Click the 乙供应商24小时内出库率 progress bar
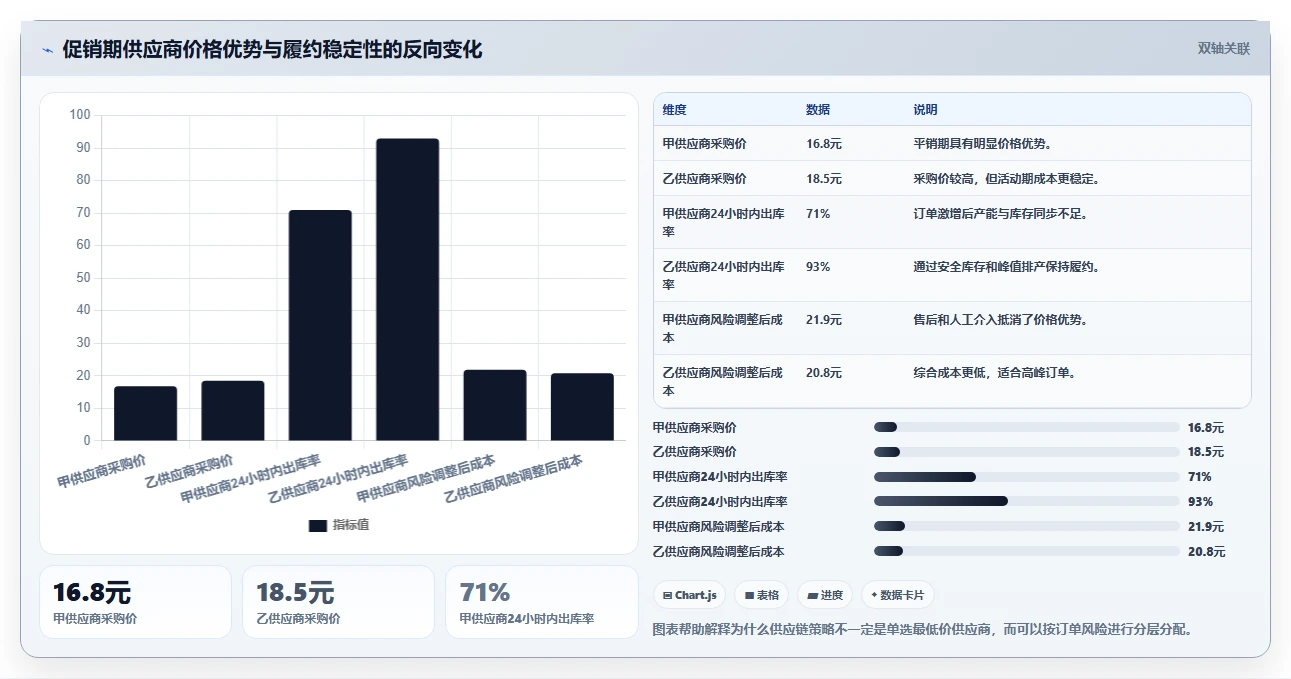Screen dimensions: 1291x679 point(1027,502)
